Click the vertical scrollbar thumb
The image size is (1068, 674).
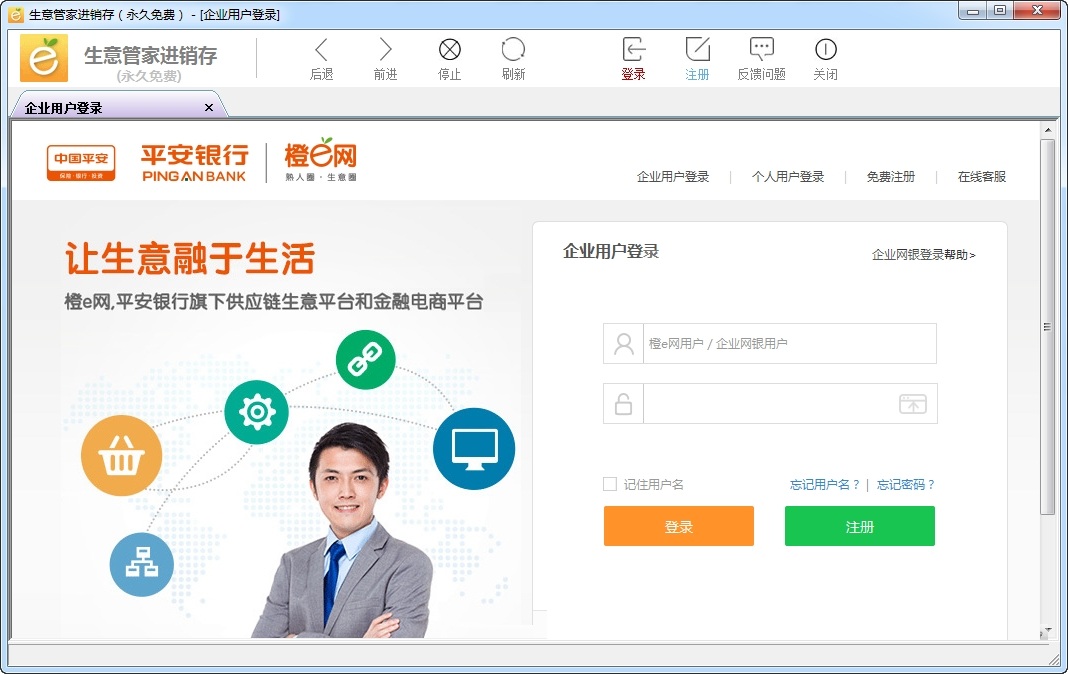(1047, 327)
